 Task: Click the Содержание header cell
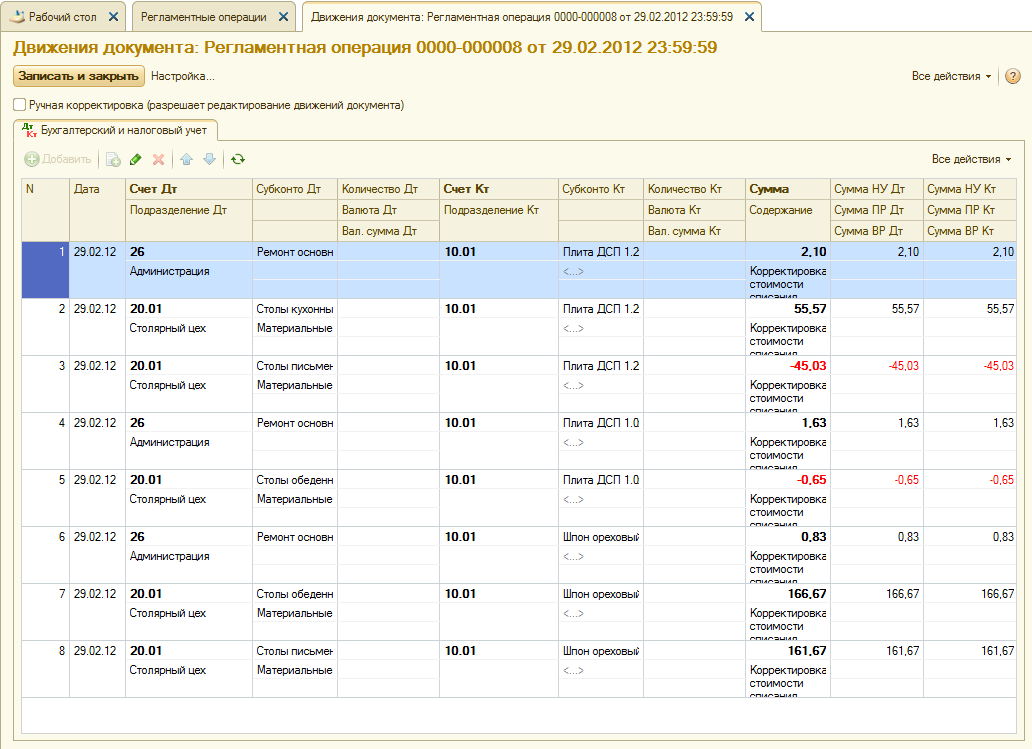[787, 210]
